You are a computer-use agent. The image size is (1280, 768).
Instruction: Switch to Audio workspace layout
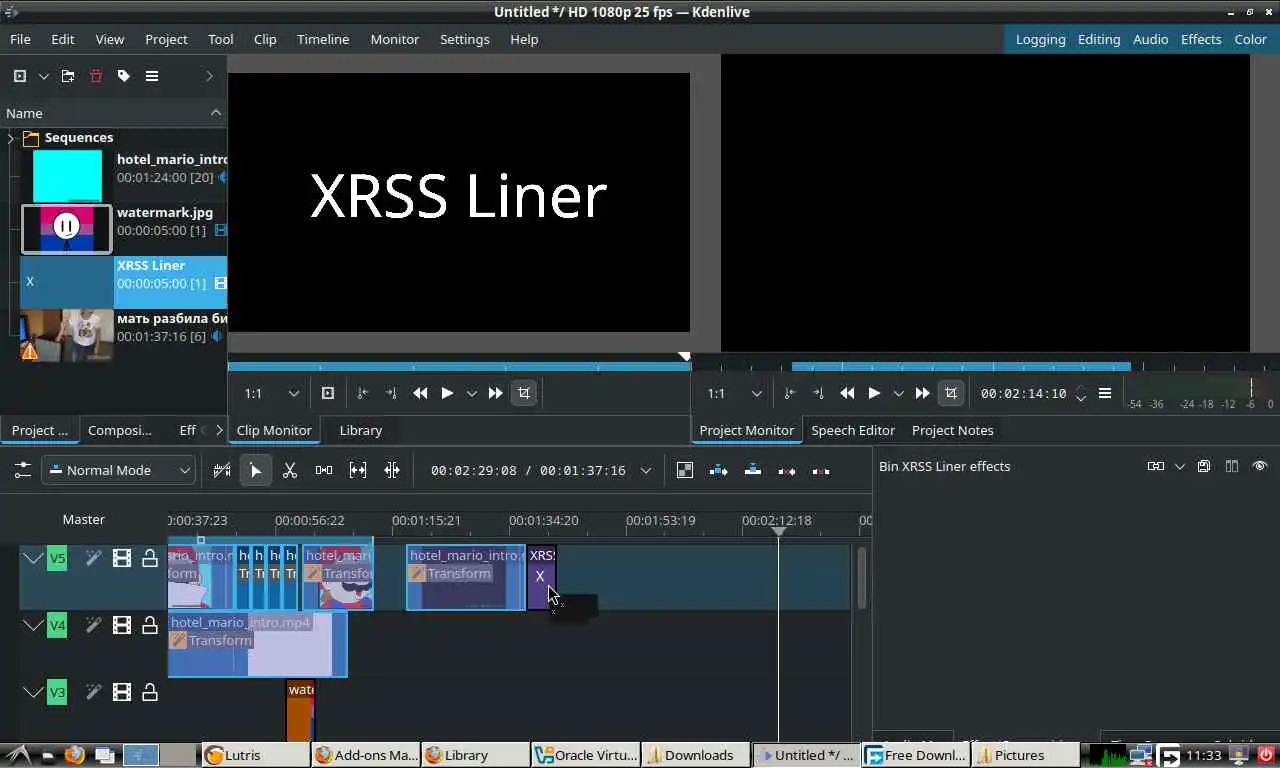point(1150,39)
